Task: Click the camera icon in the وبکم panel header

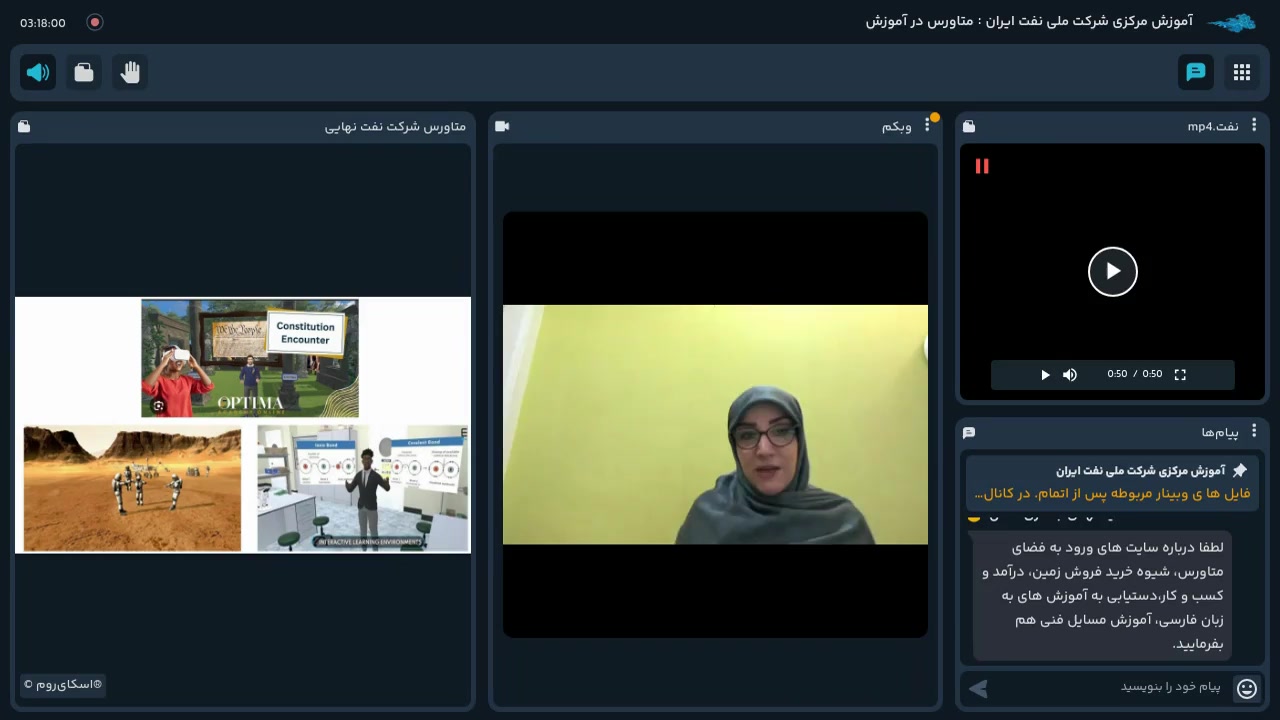Action: 502,126
